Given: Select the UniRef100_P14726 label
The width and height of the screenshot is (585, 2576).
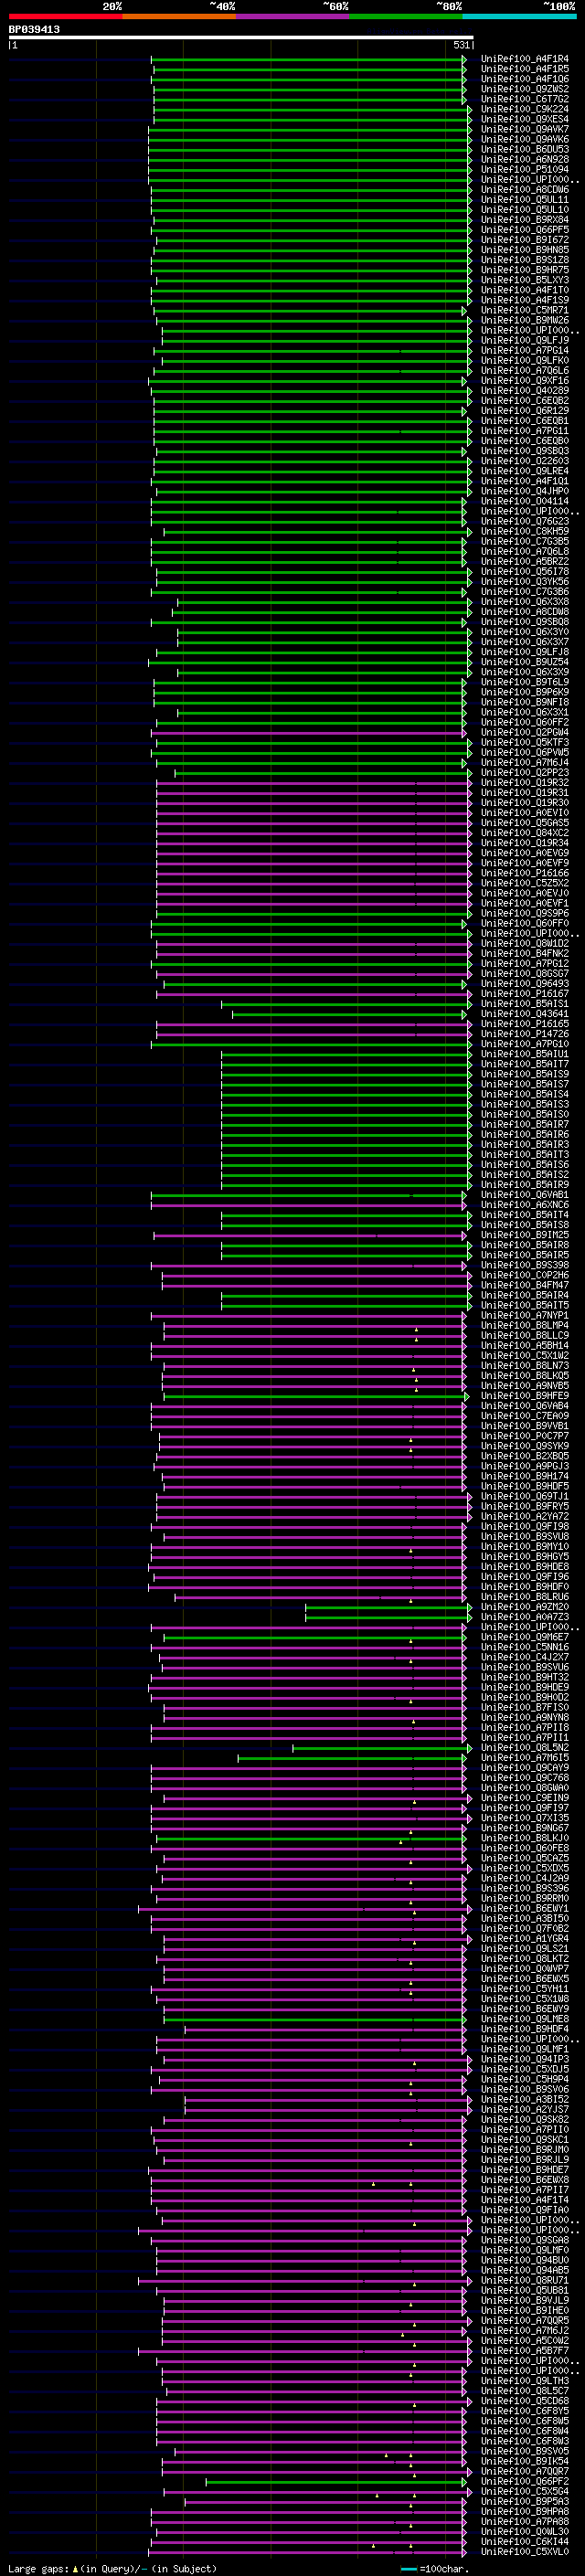Looking at the screenshot, I should click(x=525, y=1034).
